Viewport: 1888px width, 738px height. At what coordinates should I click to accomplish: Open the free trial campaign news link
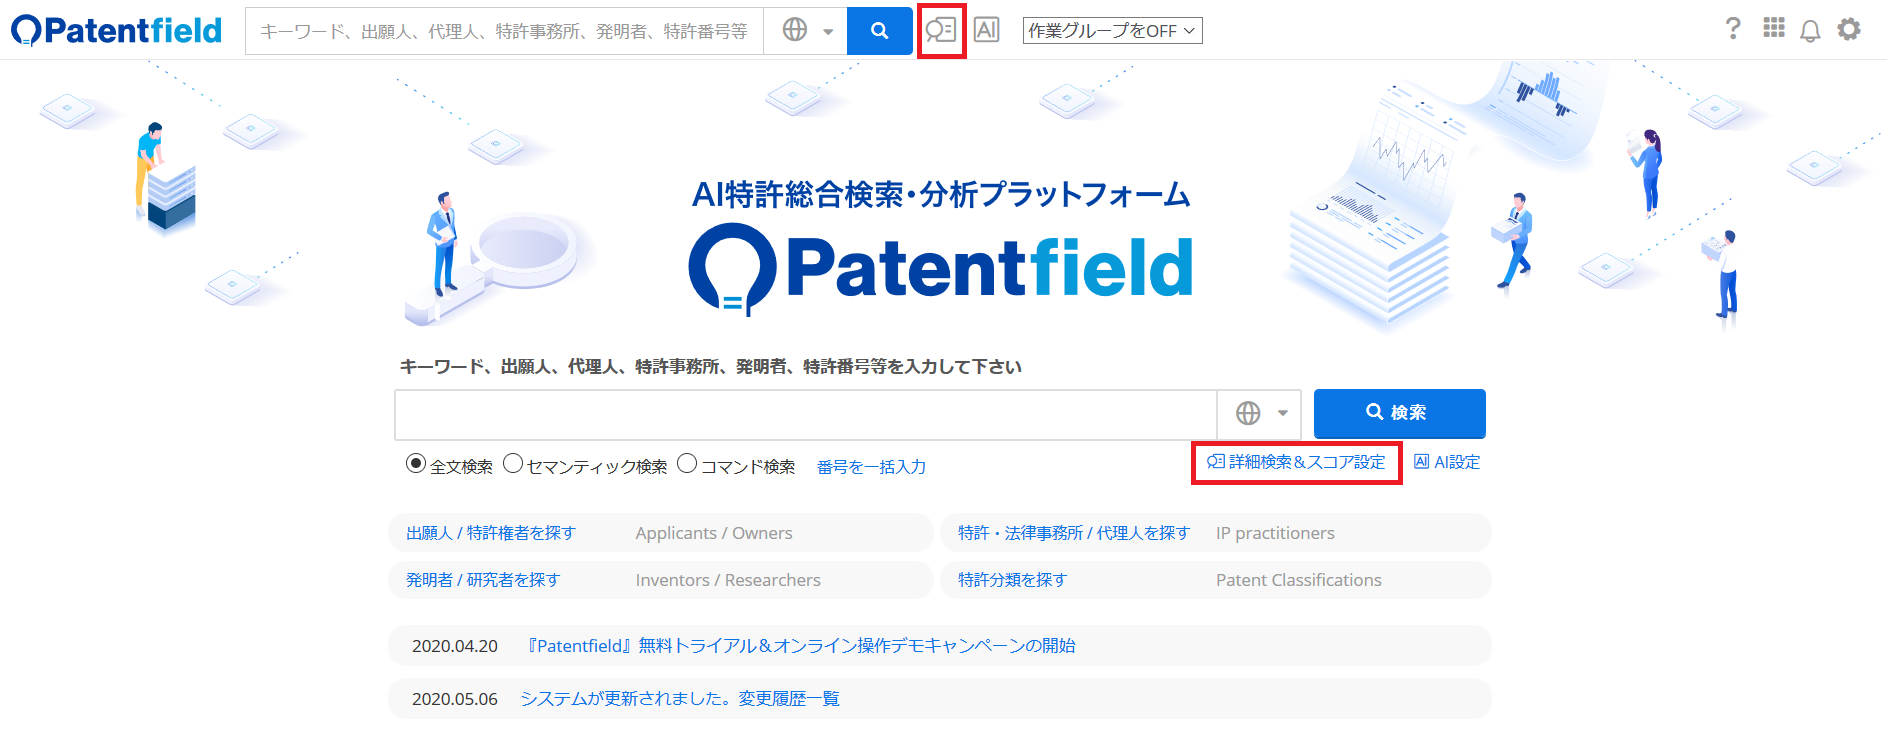(802, 646)
